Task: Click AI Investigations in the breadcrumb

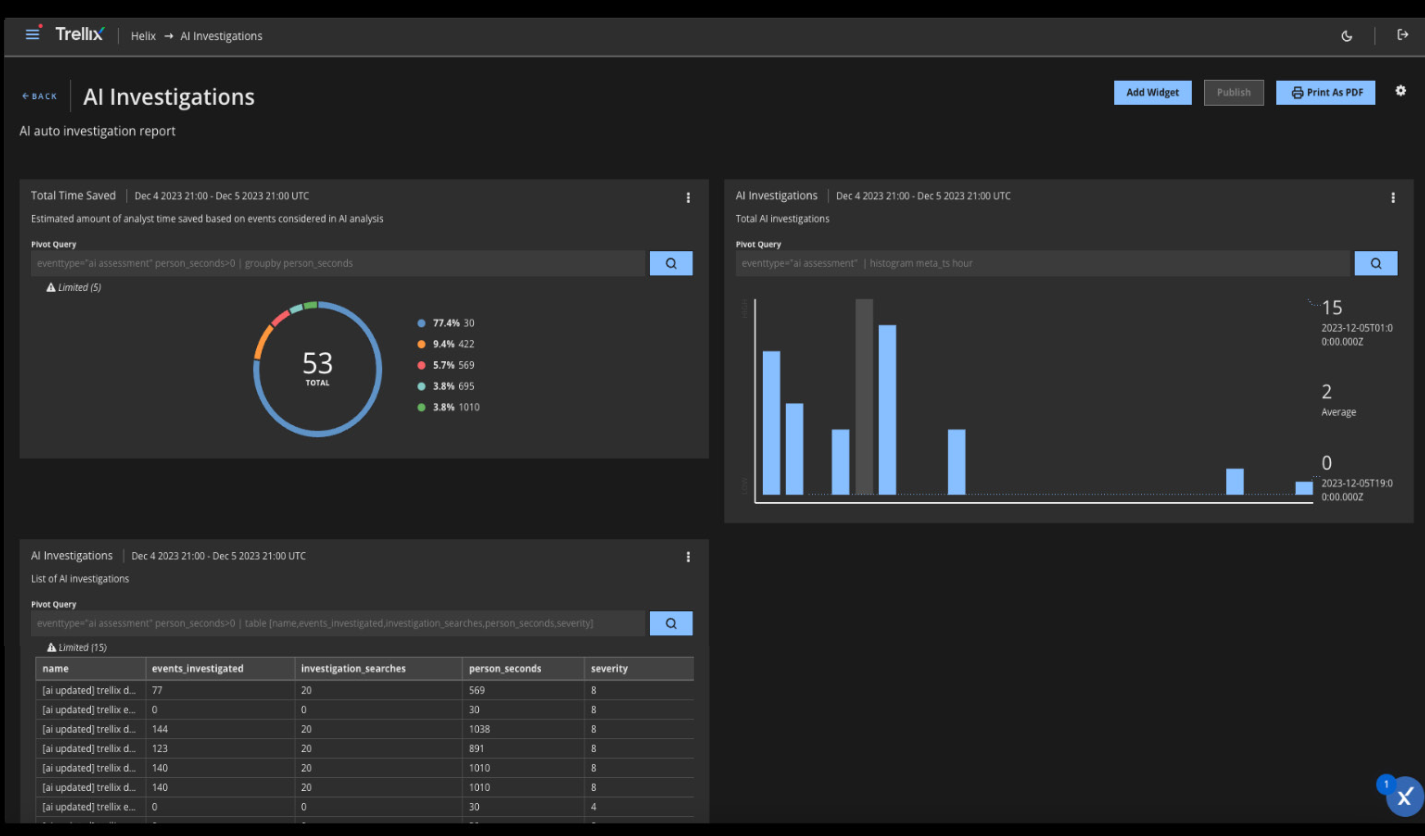Action: point(221,36)
